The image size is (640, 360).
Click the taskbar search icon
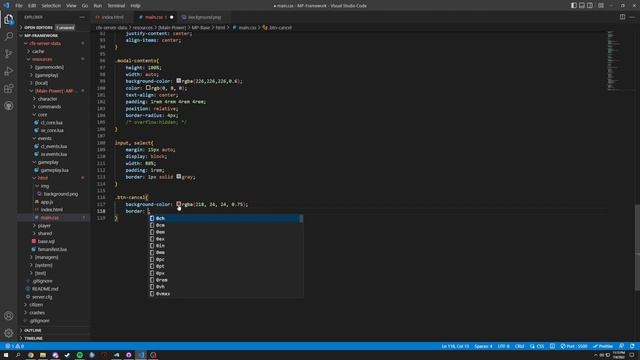pyautogui.click(x=18, y=355)
